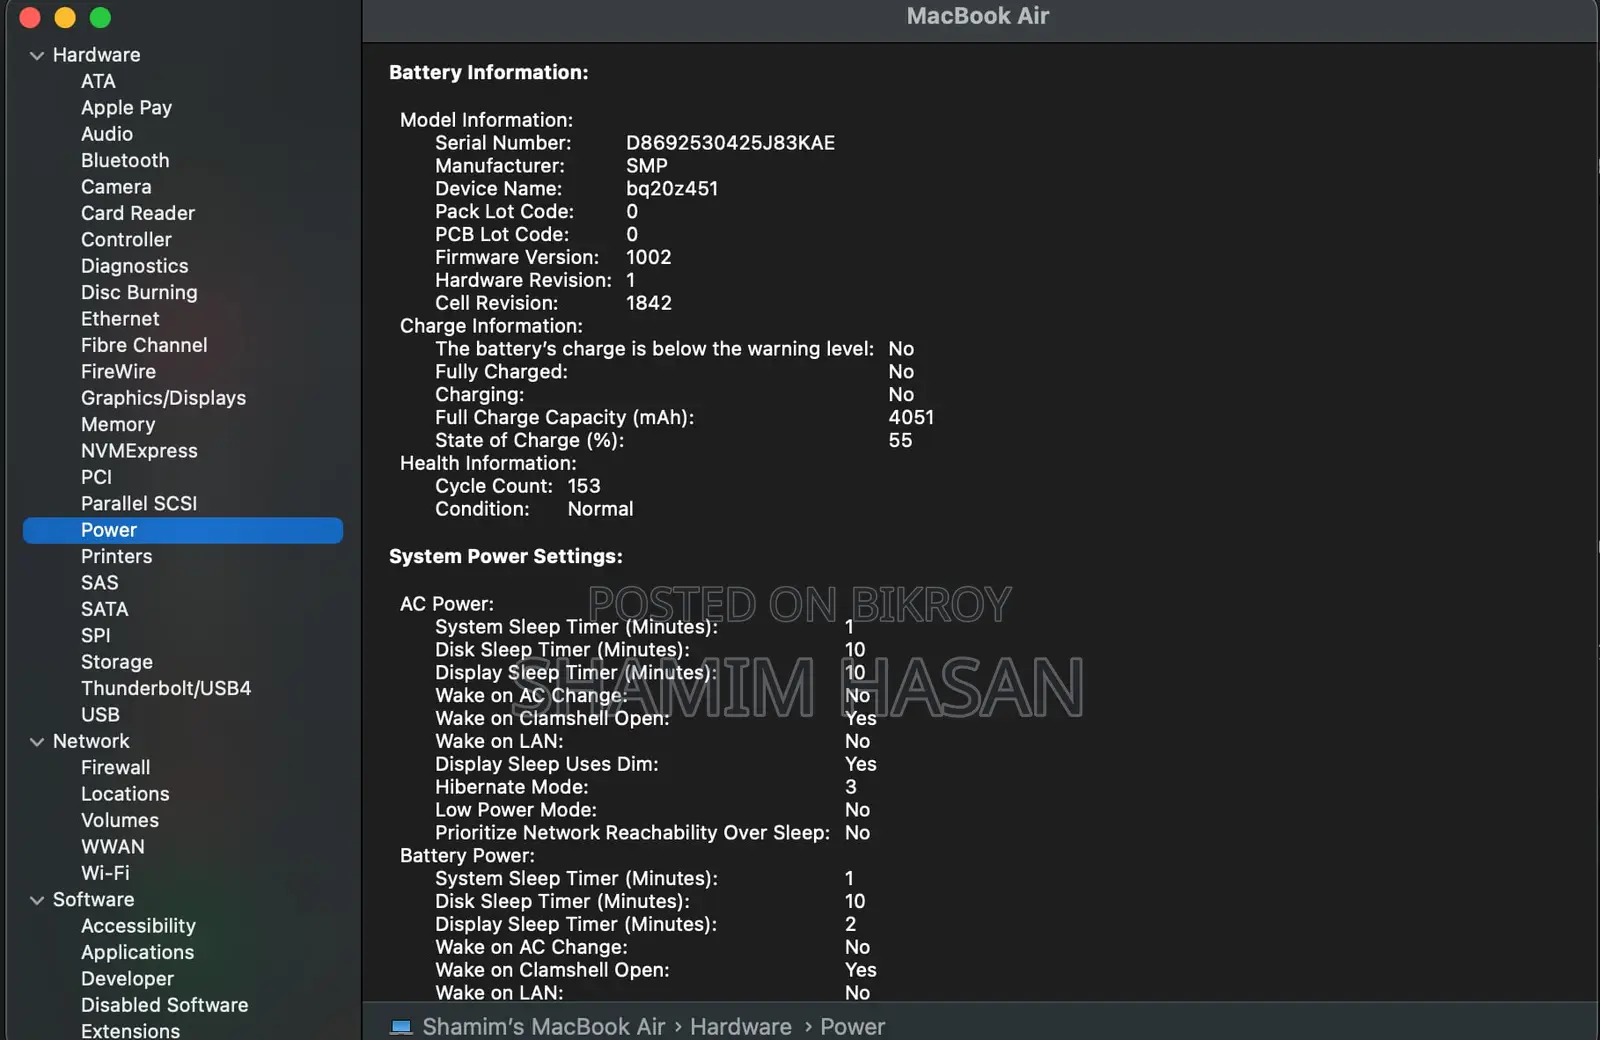Select Parallel SCSI in the sidebar
Screen dimensions: 1600x1040
click(x=139, y=504)
